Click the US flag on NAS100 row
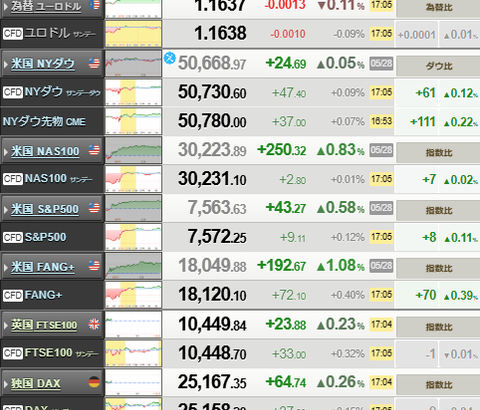Viewport: 480px width, 410px height. (94, 150)
